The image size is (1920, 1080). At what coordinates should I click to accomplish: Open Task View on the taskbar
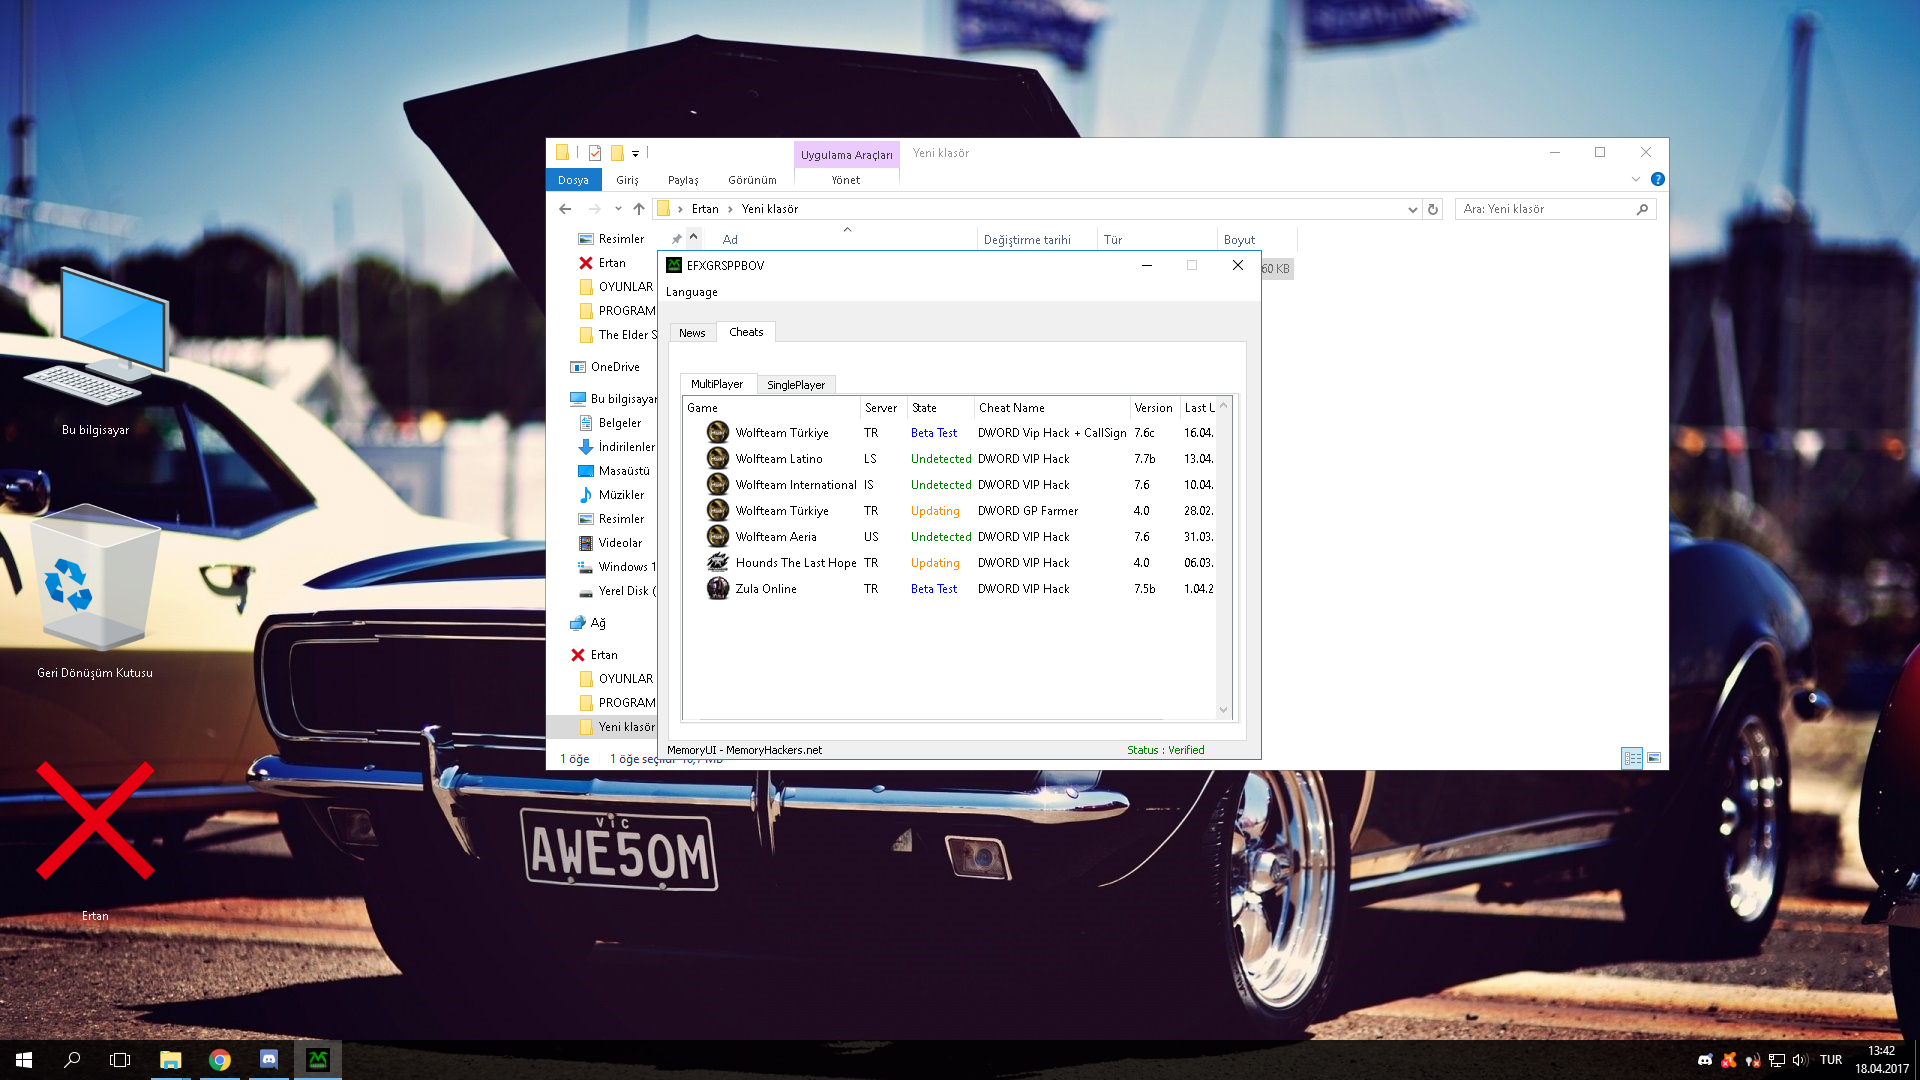tap(120, 1060)
